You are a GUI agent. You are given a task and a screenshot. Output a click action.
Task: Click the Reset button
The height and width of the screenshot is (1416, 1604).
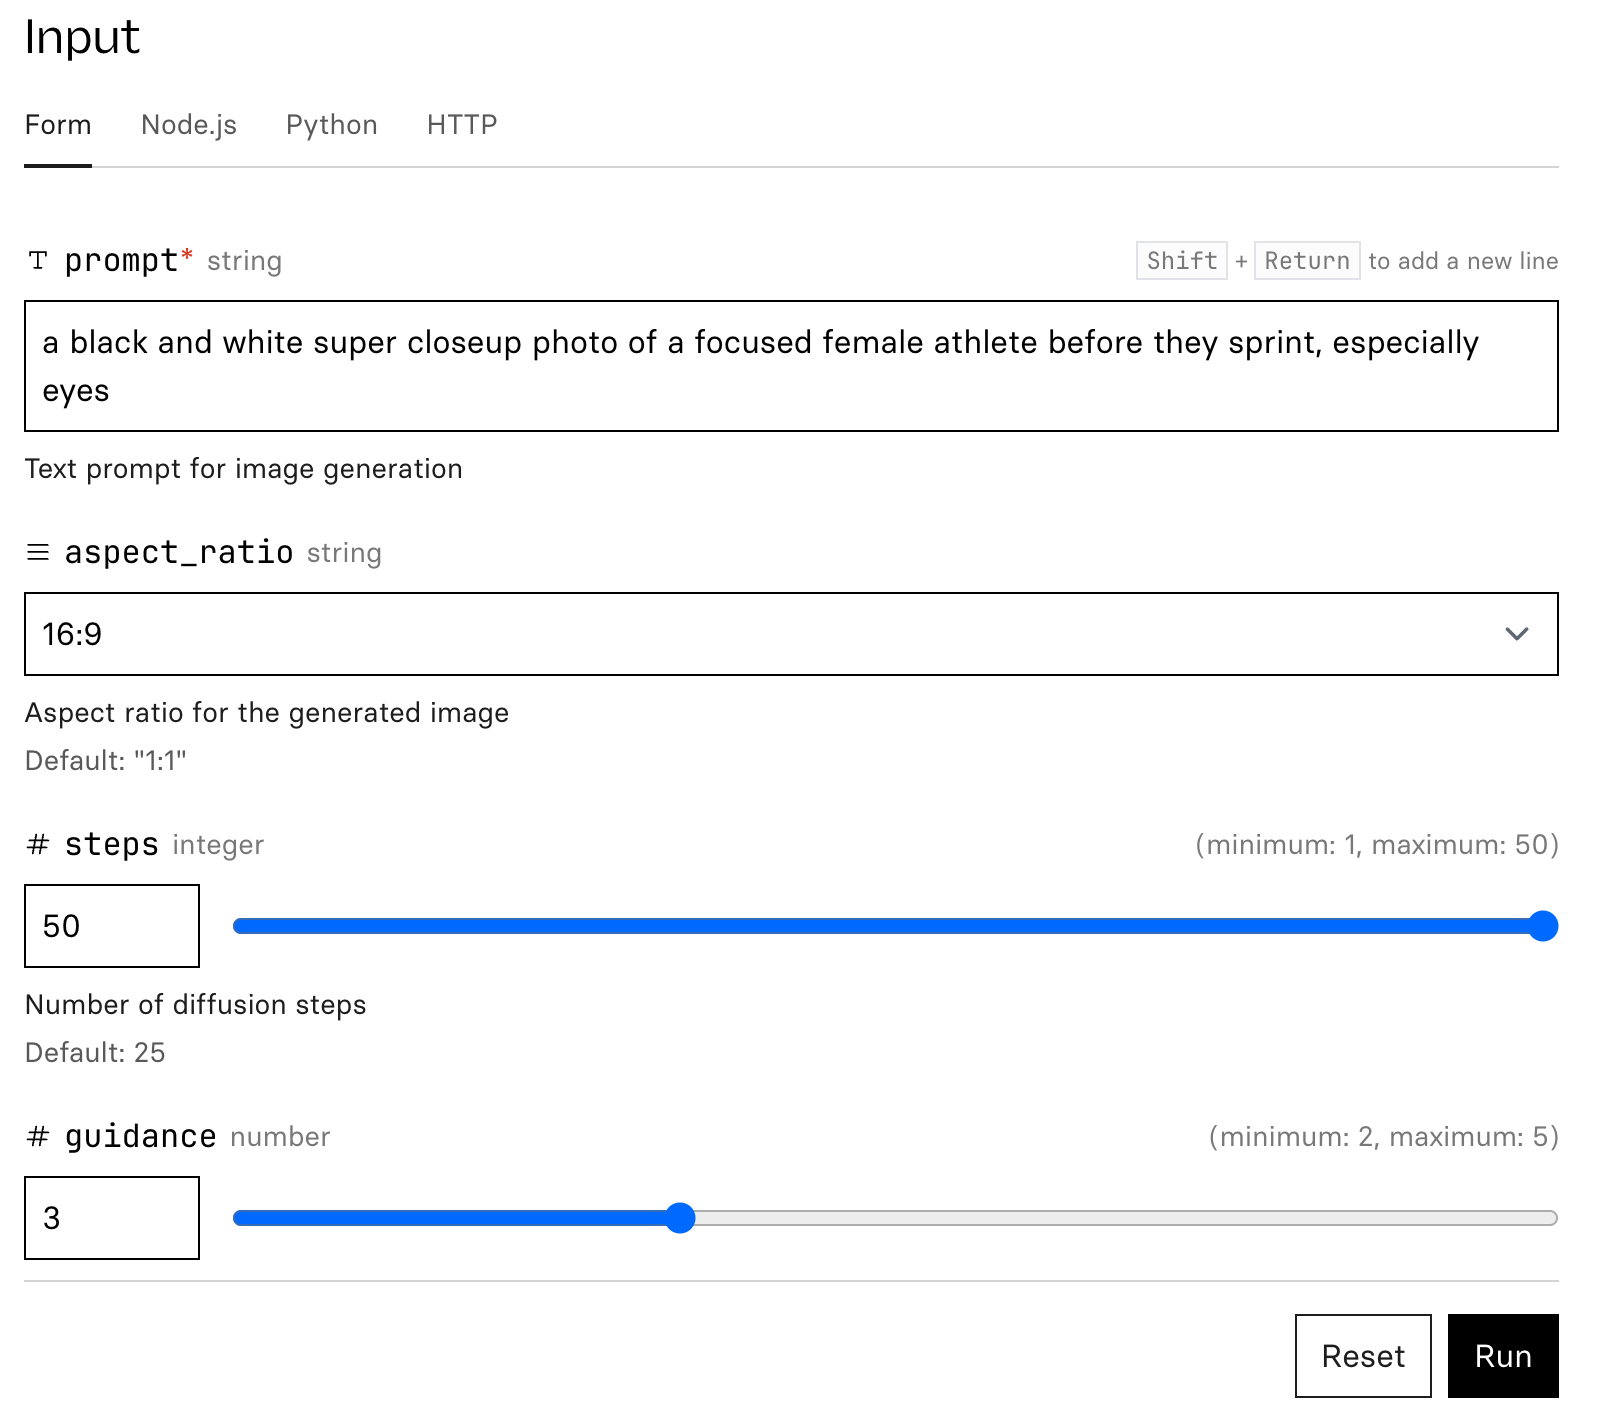1362,1356
